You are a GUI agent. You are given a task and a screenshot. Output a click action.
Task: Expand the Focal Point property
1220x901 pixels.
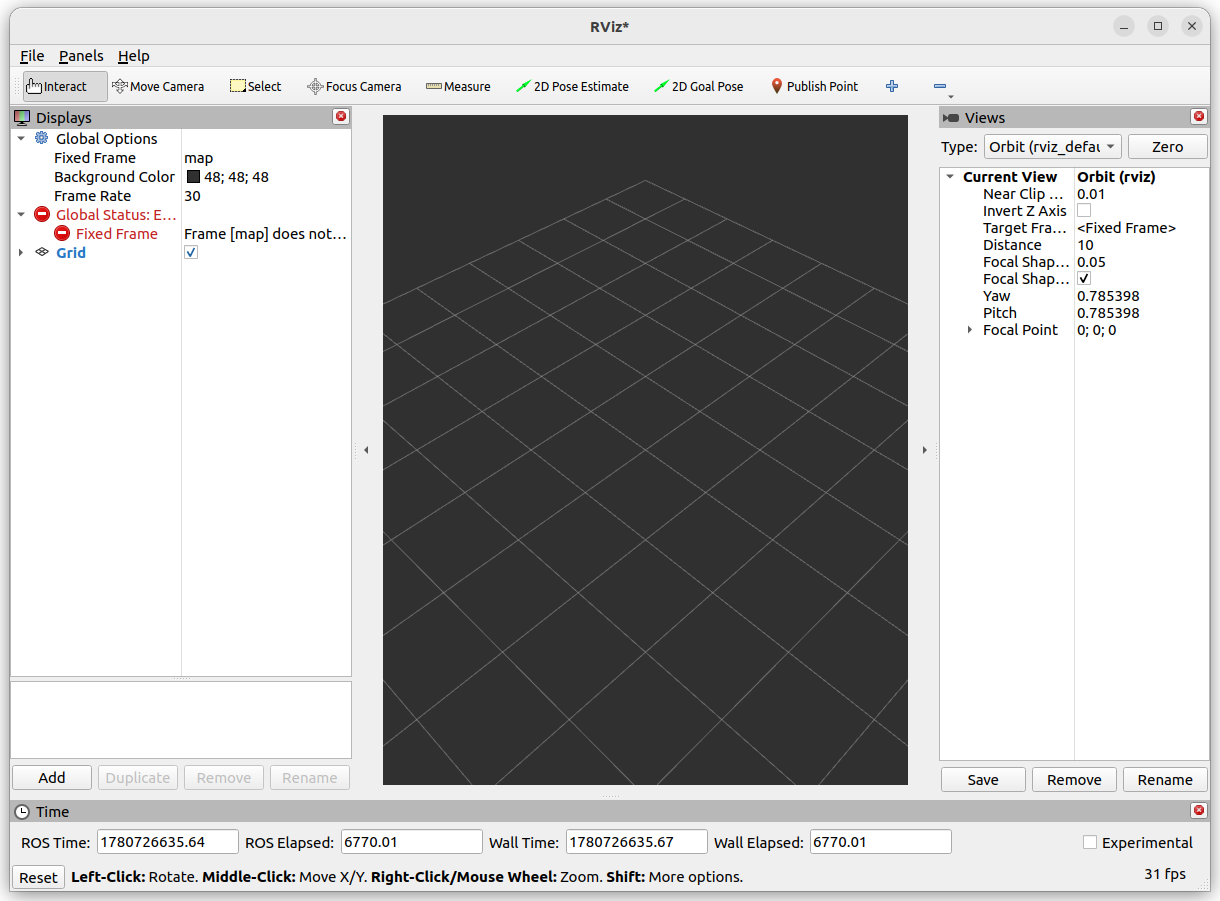coord(970,330)
